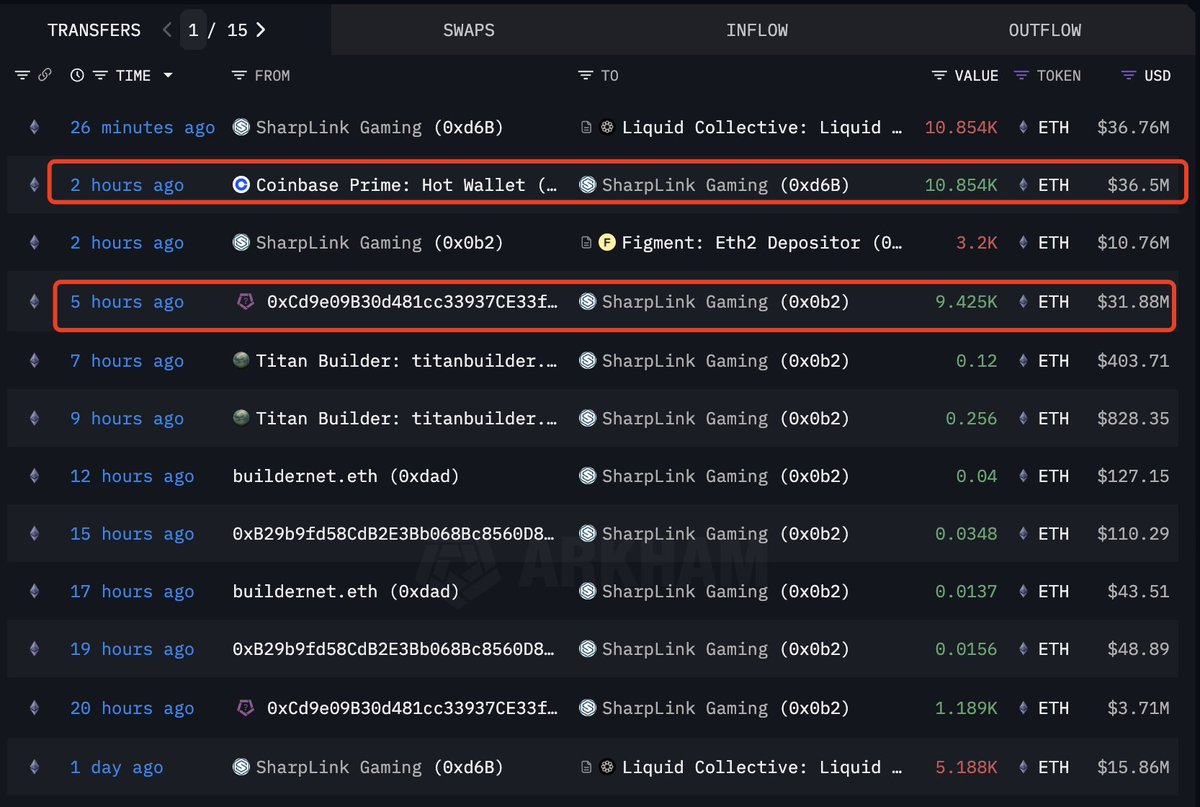Open 'Liquid Collective' label in the 26 minutes ago row
Viewport: 1200px width, 807px height.
pyautogui.click(x=762, y=127)
